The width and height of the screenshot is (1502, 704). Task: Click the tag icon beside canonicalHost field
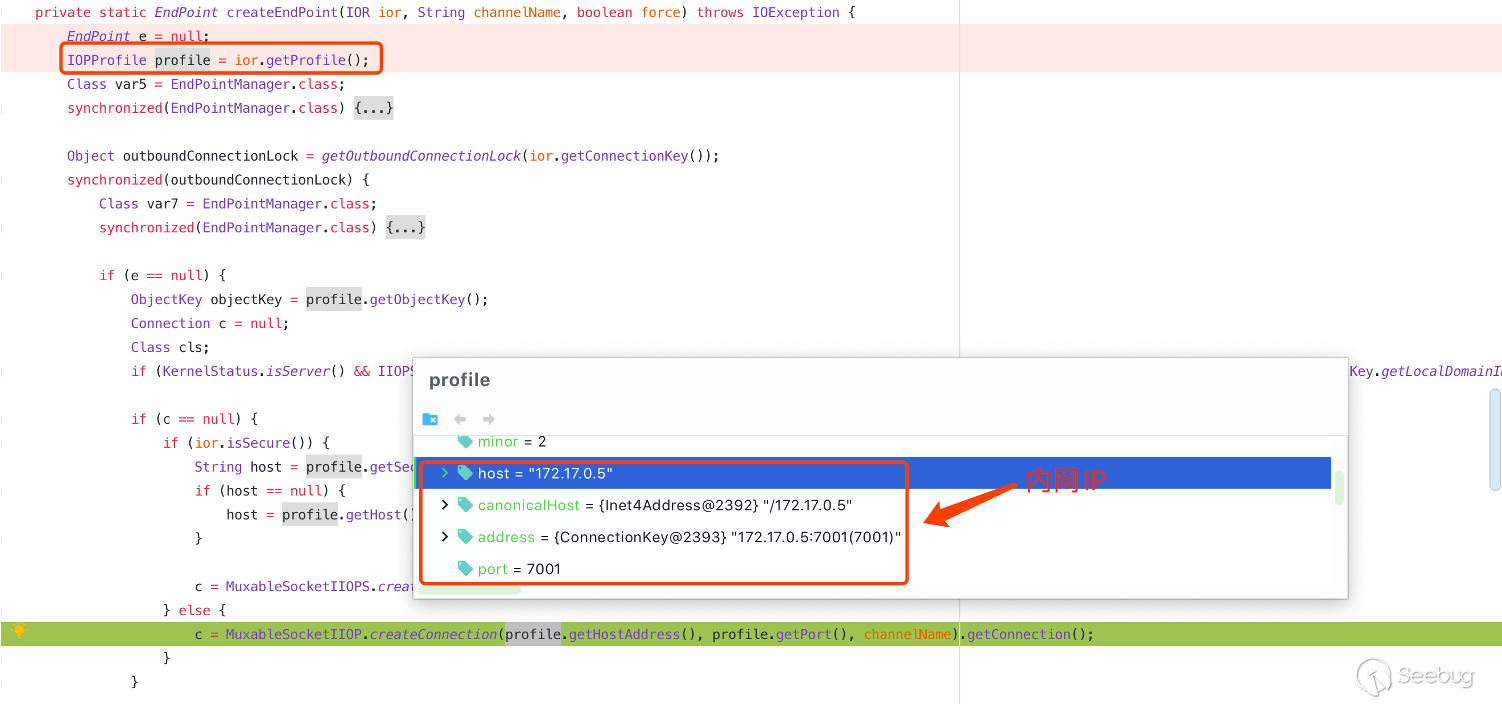click(x=465, y=505)
